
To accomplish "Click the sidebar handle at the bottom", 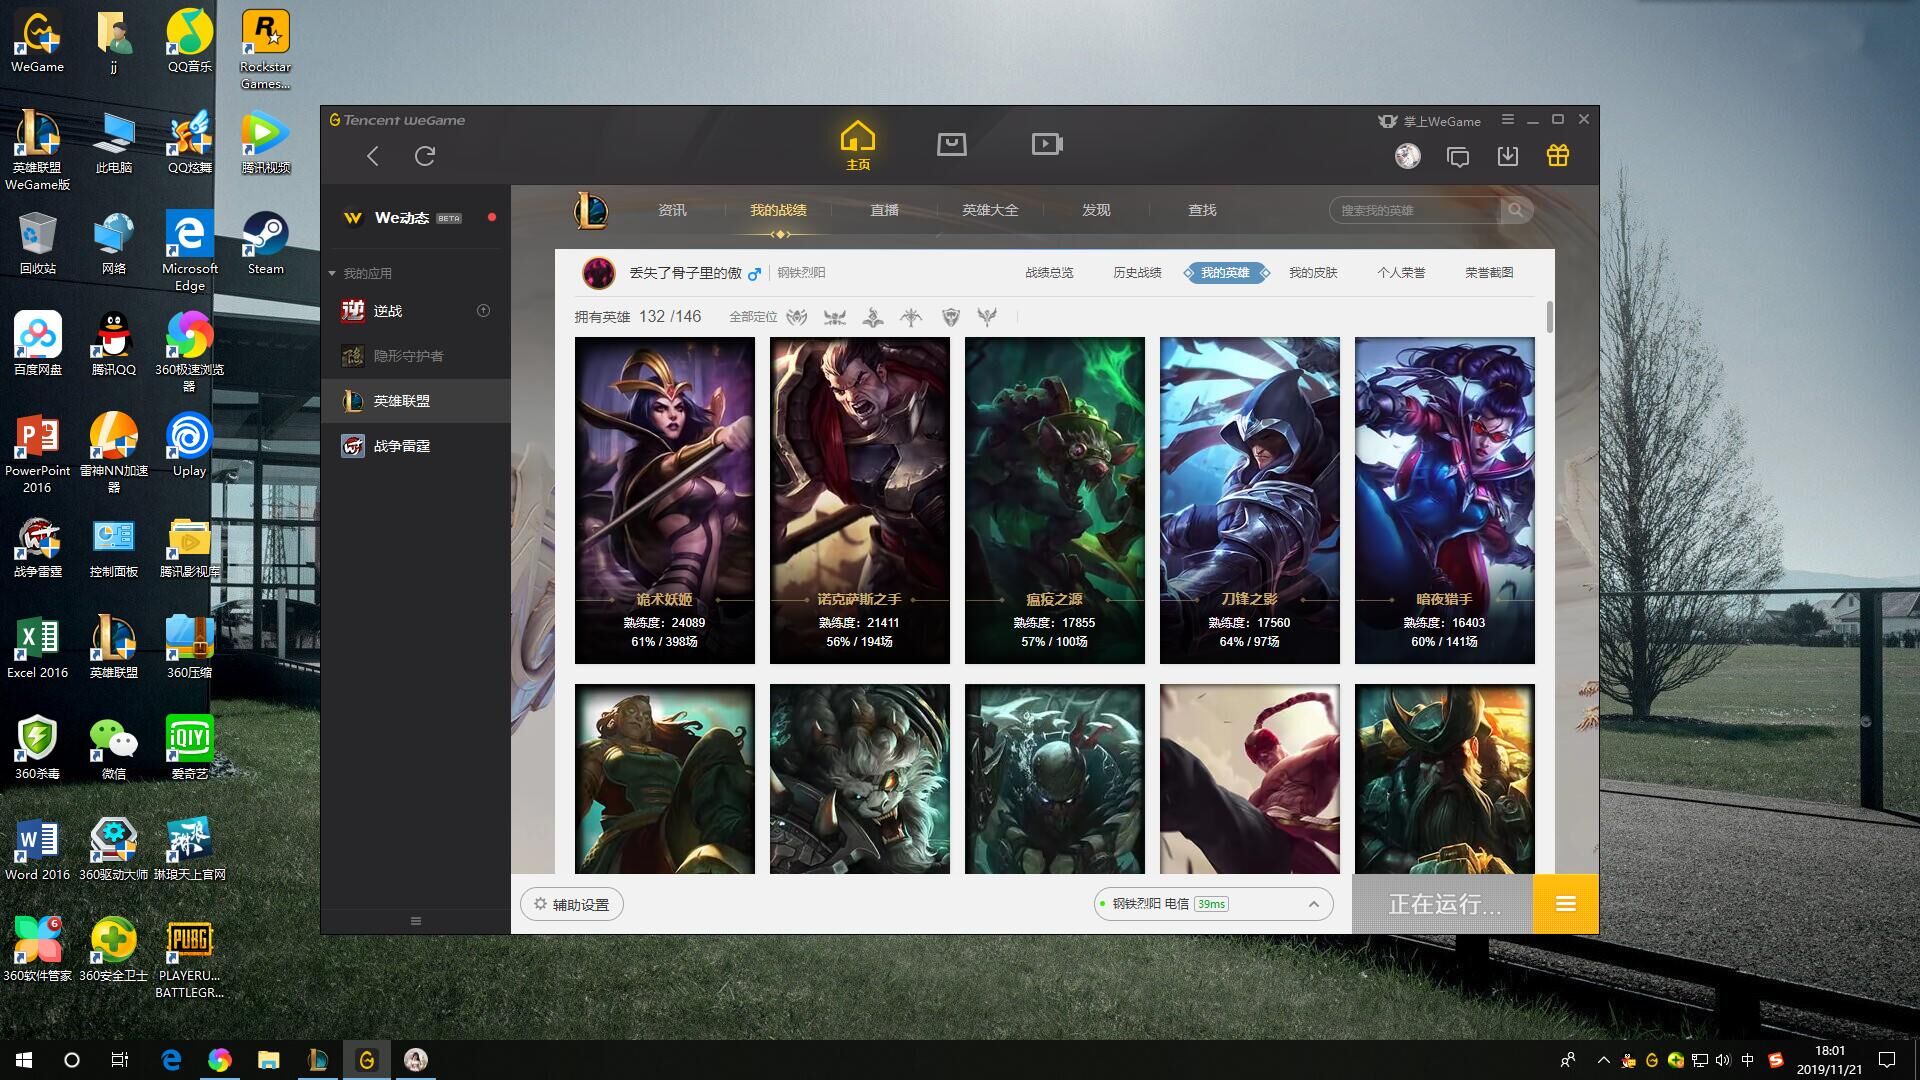I will 416,921.
